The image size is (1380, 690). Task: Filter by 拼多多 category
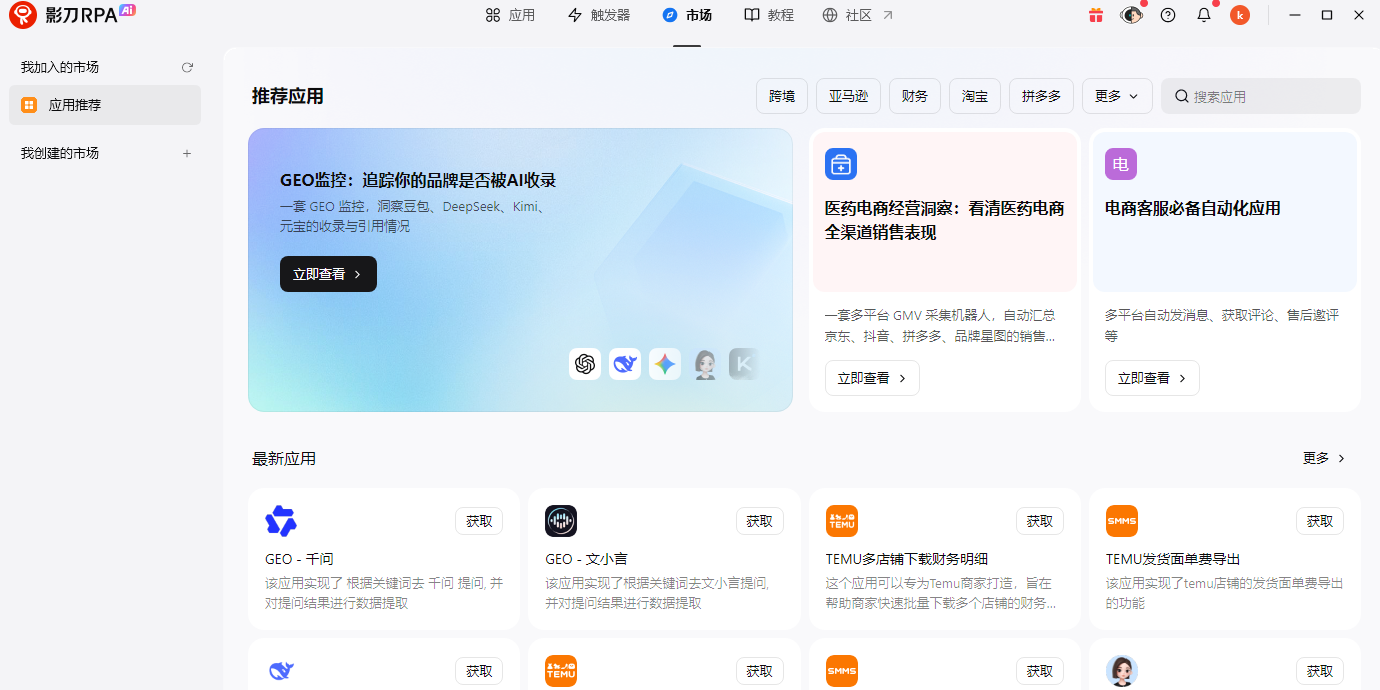[x=1041, y=96]
